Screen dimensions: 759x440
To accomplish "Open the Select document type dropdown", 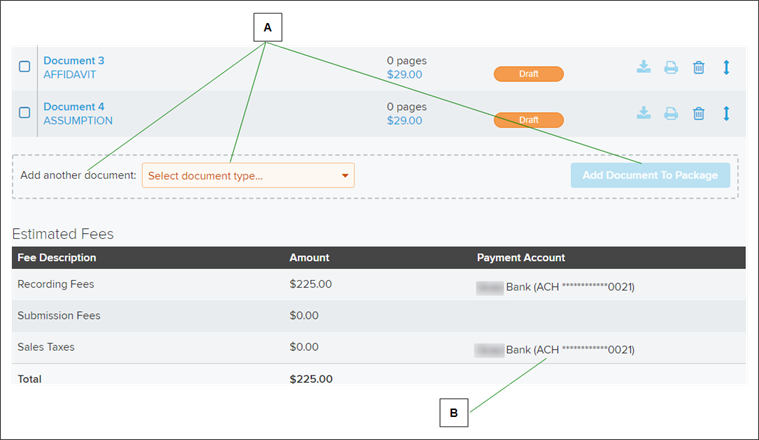I will click(x=248, y=176).
